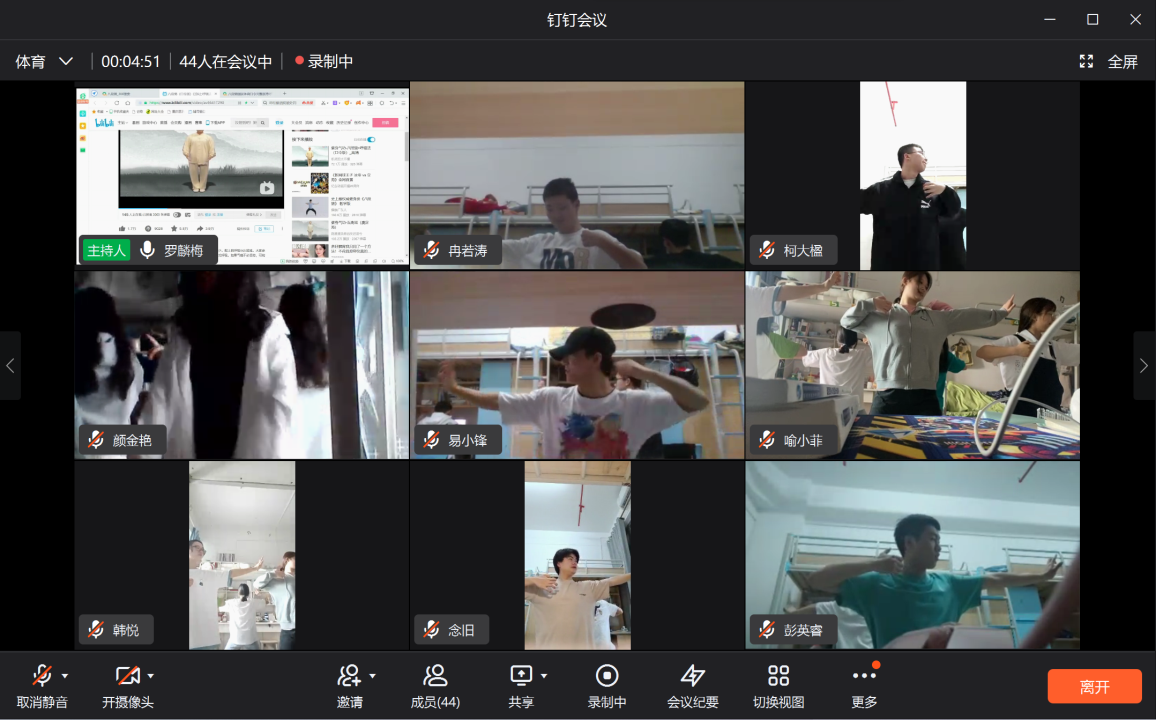This screenshot has height=720, width=1156.
Task: Click 切换视图 to switch view layout
Action: [x=778, y=676]
